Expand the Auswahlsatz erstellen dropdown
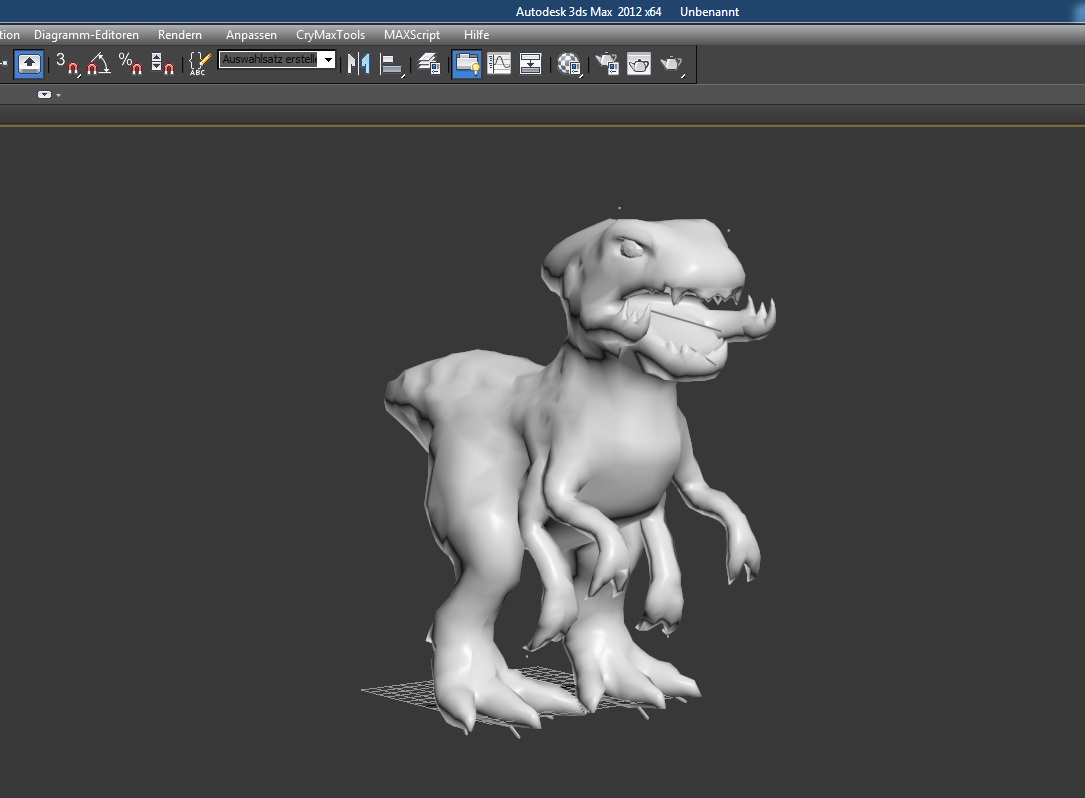Viewport: 1085px width, 798px height. [327, 61]
